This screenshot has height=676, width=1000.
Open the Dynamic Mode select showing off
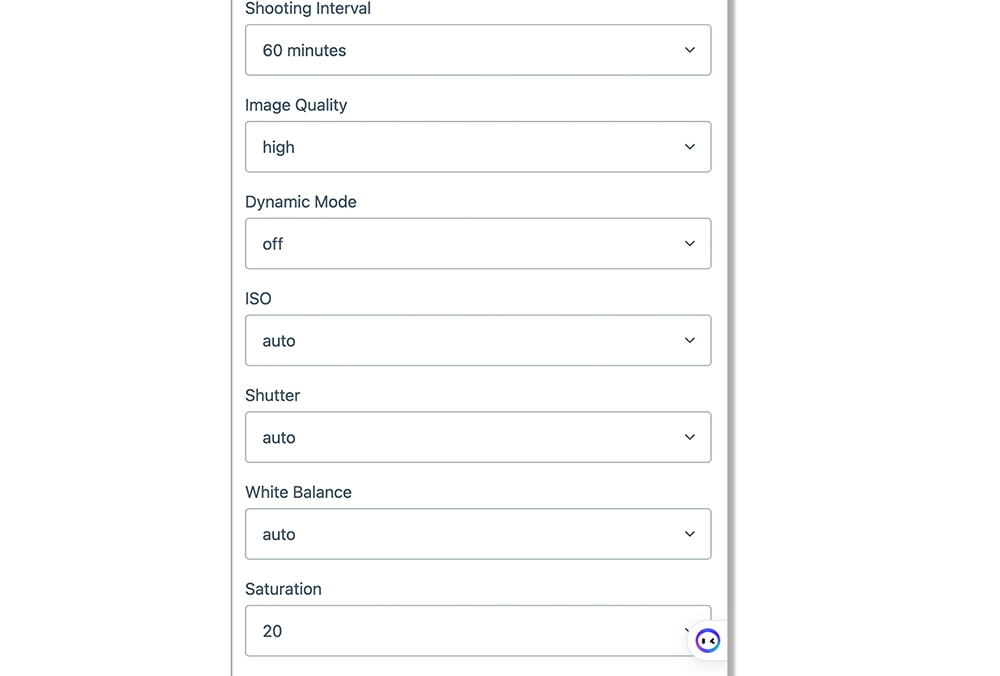coord(460,244)
